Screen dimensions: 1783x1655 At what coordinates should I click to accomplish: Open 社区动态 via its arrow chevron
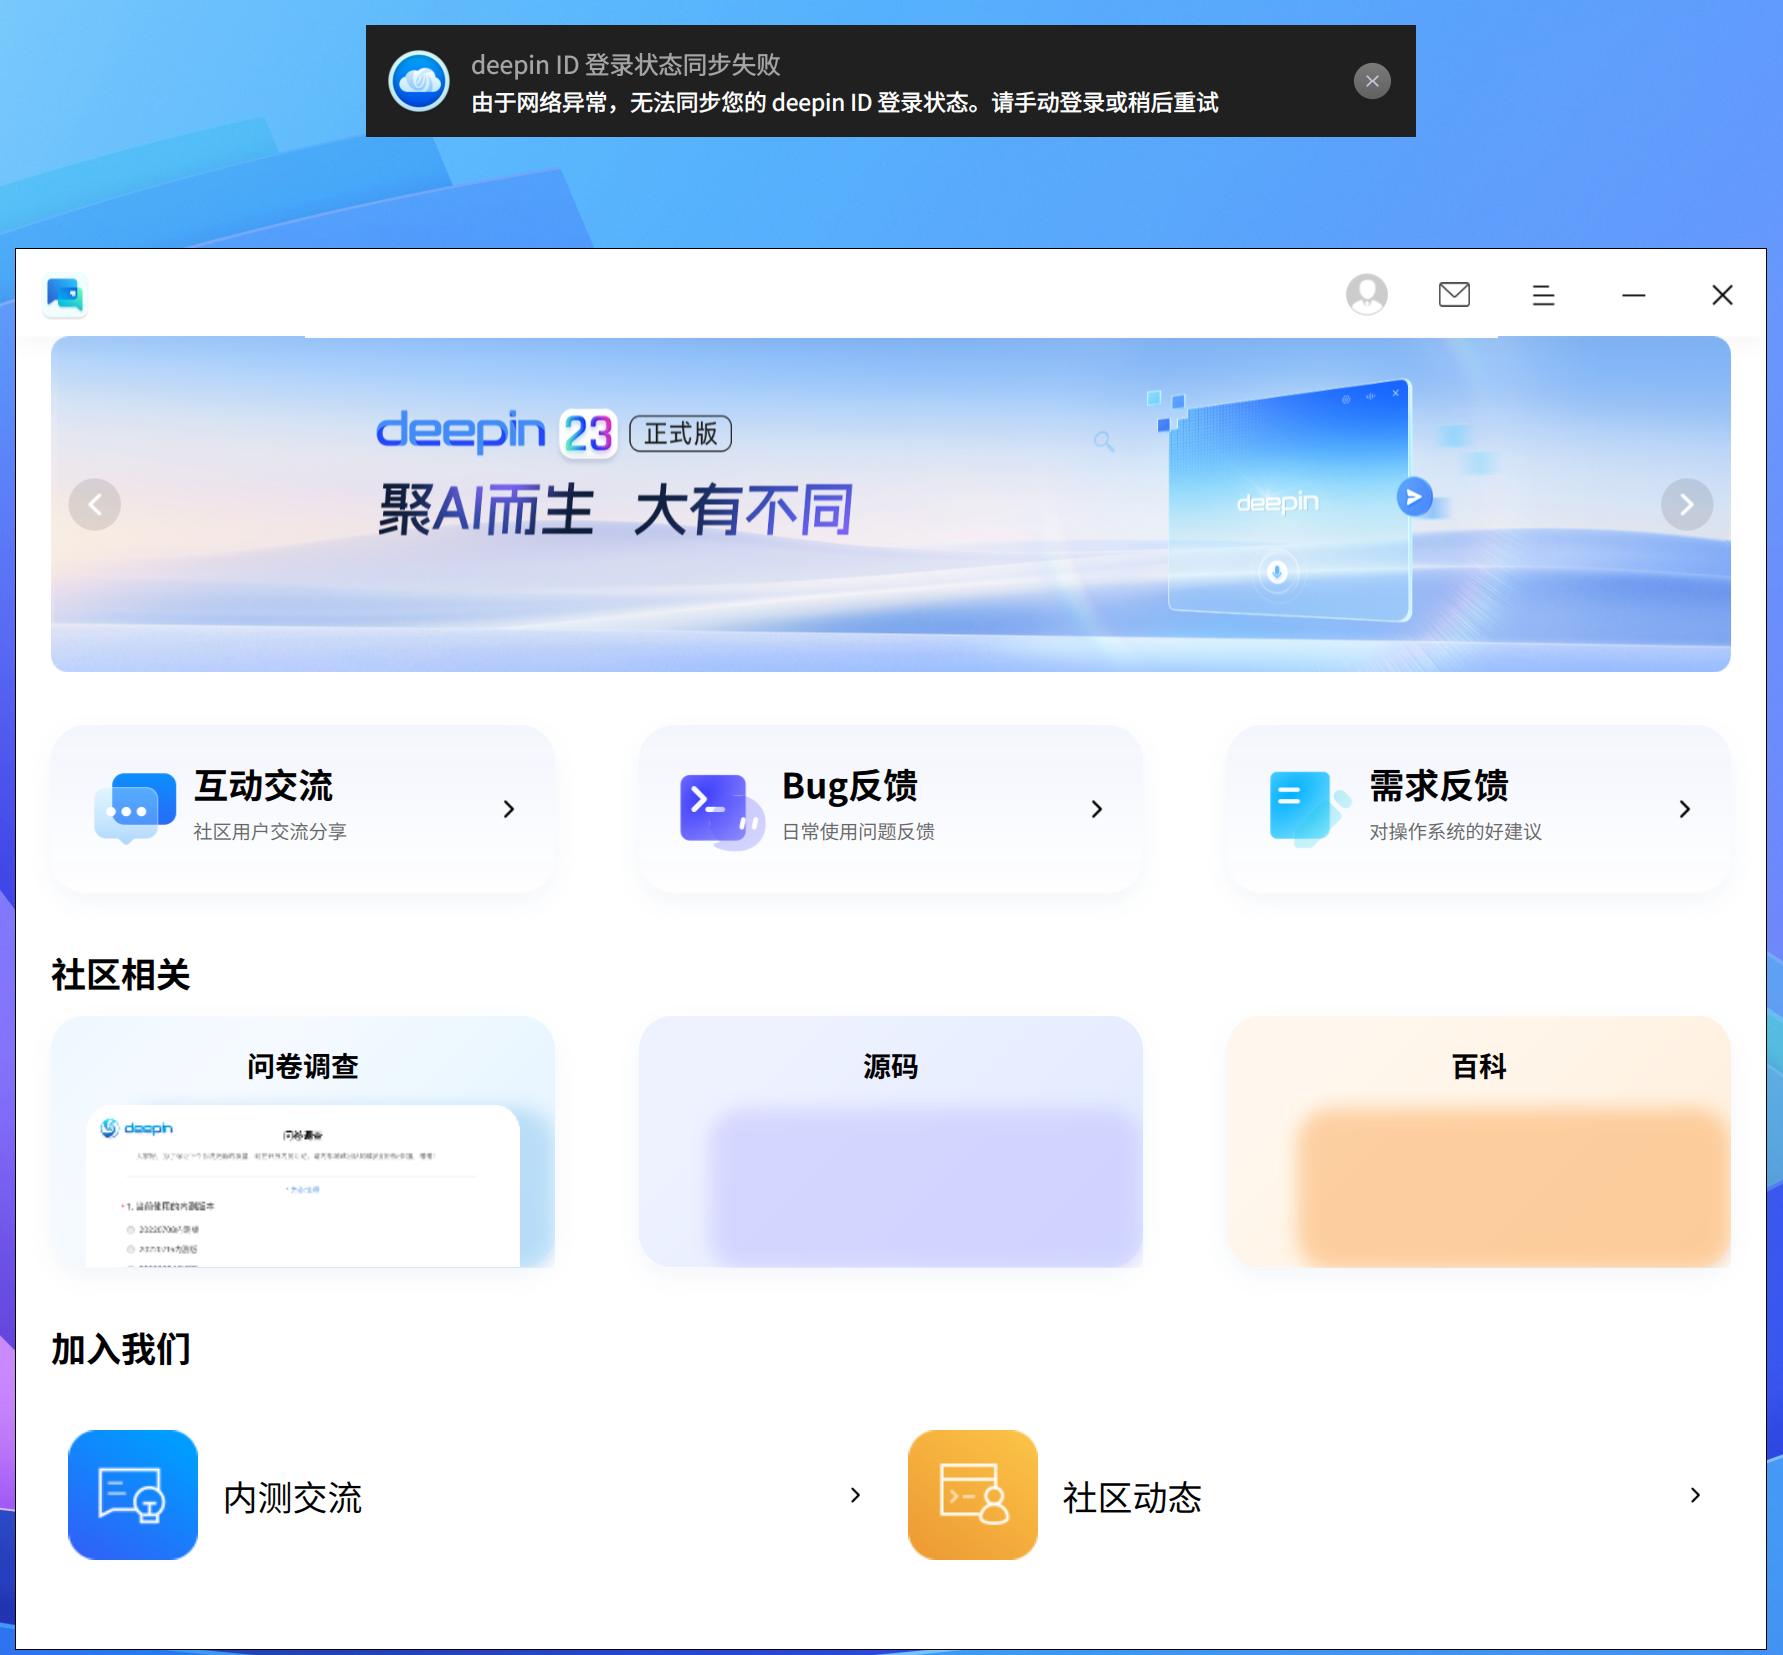(1696, 1495)
